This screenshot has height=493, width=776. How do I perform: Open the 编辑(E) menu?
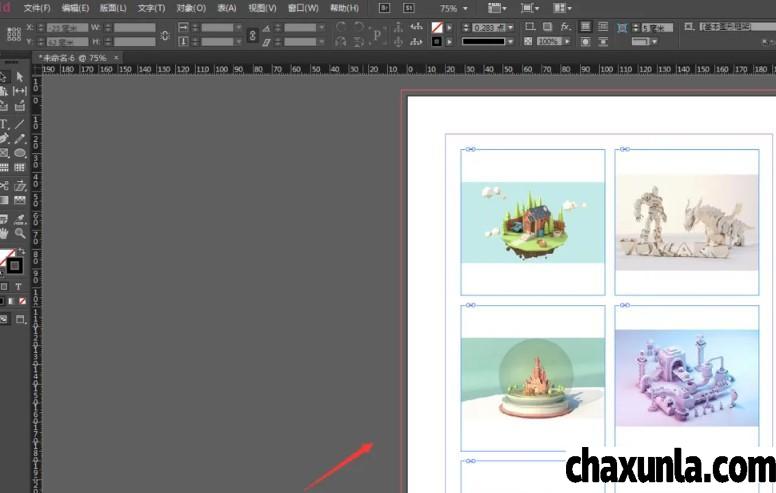click(75, 8)
